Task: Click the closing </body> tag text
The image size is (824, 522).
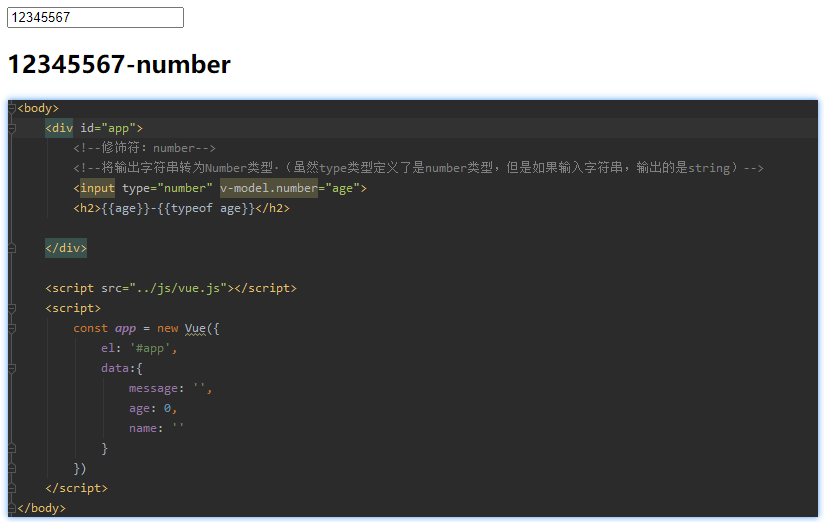Action: [42, 508]
